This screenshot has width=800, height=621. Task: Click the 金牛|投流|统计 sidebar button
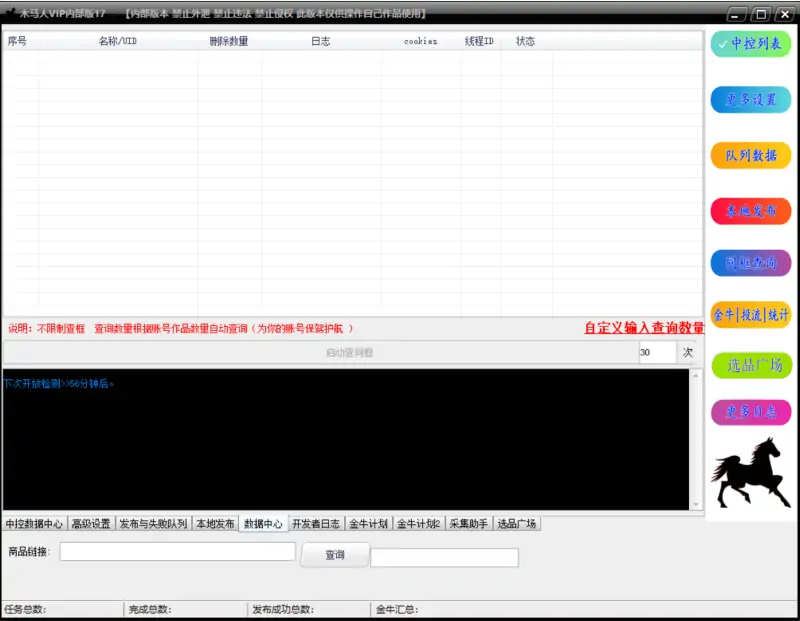pyautogui.click(x=751, y=315)
